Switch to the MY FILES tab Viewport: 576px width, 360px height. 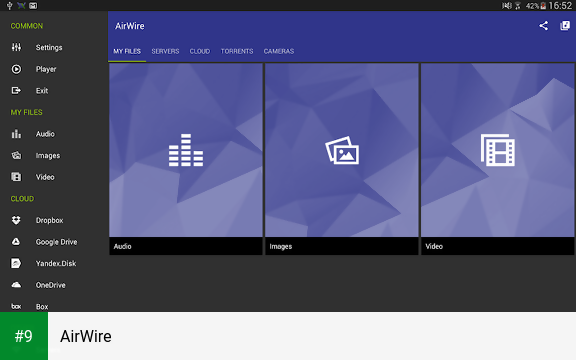127,51
